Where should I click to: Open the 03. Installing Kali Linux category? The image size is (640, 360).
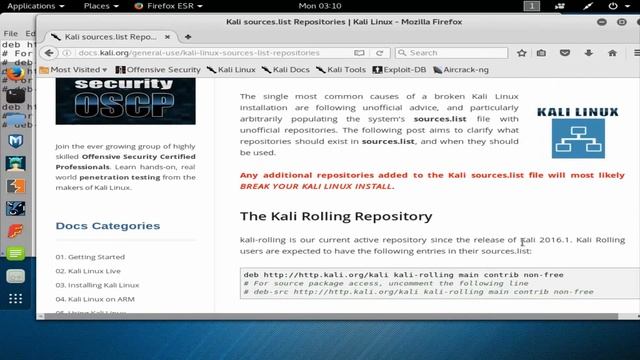(97, 285)
